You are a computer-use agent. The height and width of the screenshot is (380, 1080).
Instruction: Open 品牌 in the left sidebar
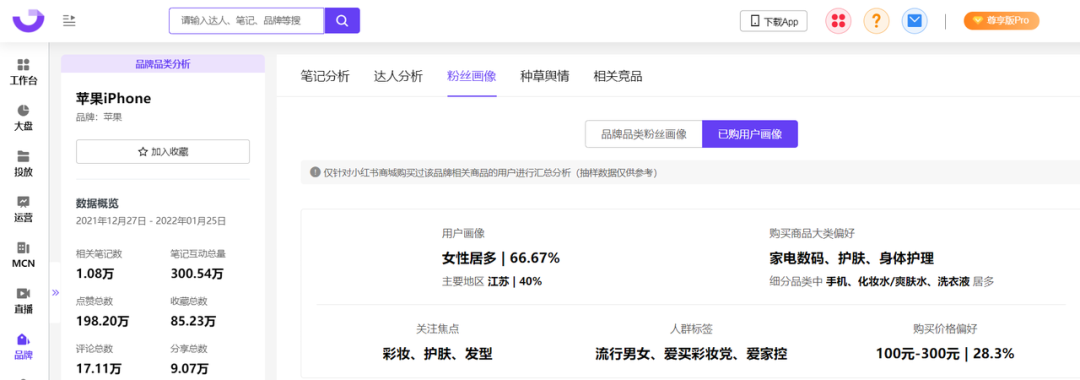(23, 347)
